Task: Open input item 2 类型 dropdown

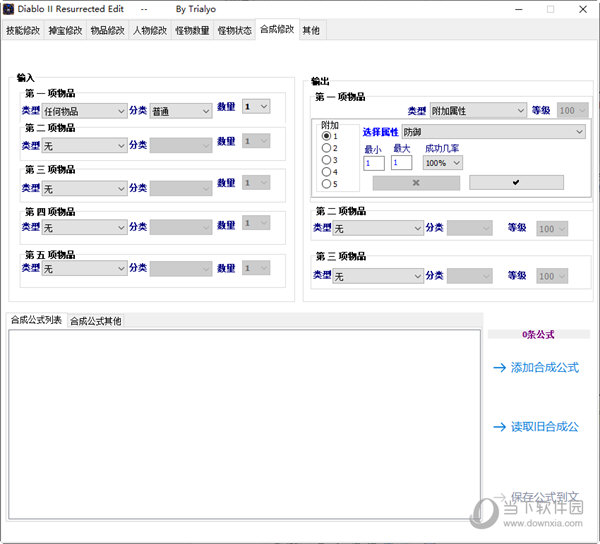Action: pos(85,146)
